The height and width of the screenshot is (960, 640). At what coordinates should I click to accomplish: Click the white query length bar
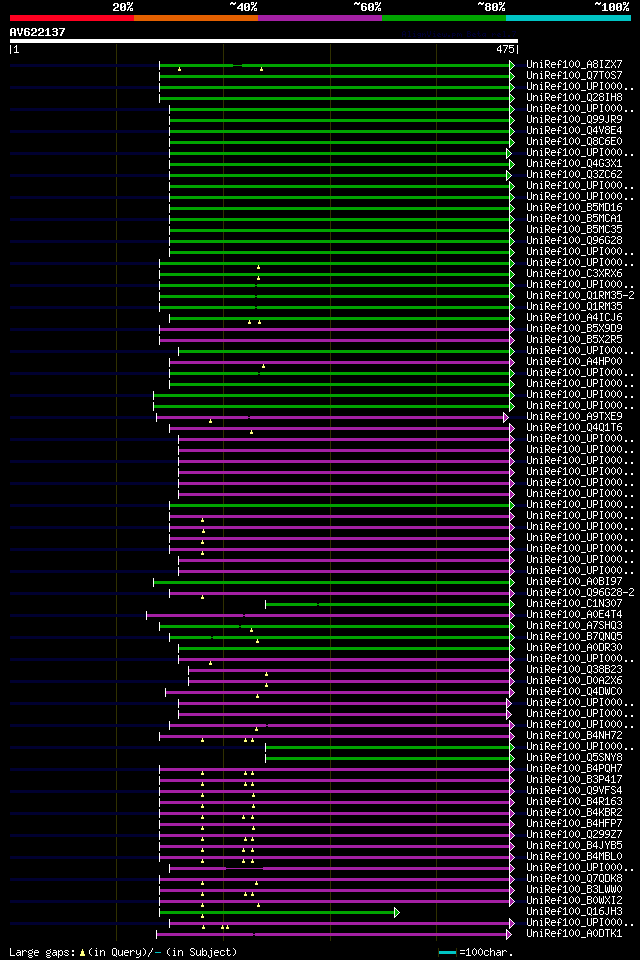tap(264, 41)
